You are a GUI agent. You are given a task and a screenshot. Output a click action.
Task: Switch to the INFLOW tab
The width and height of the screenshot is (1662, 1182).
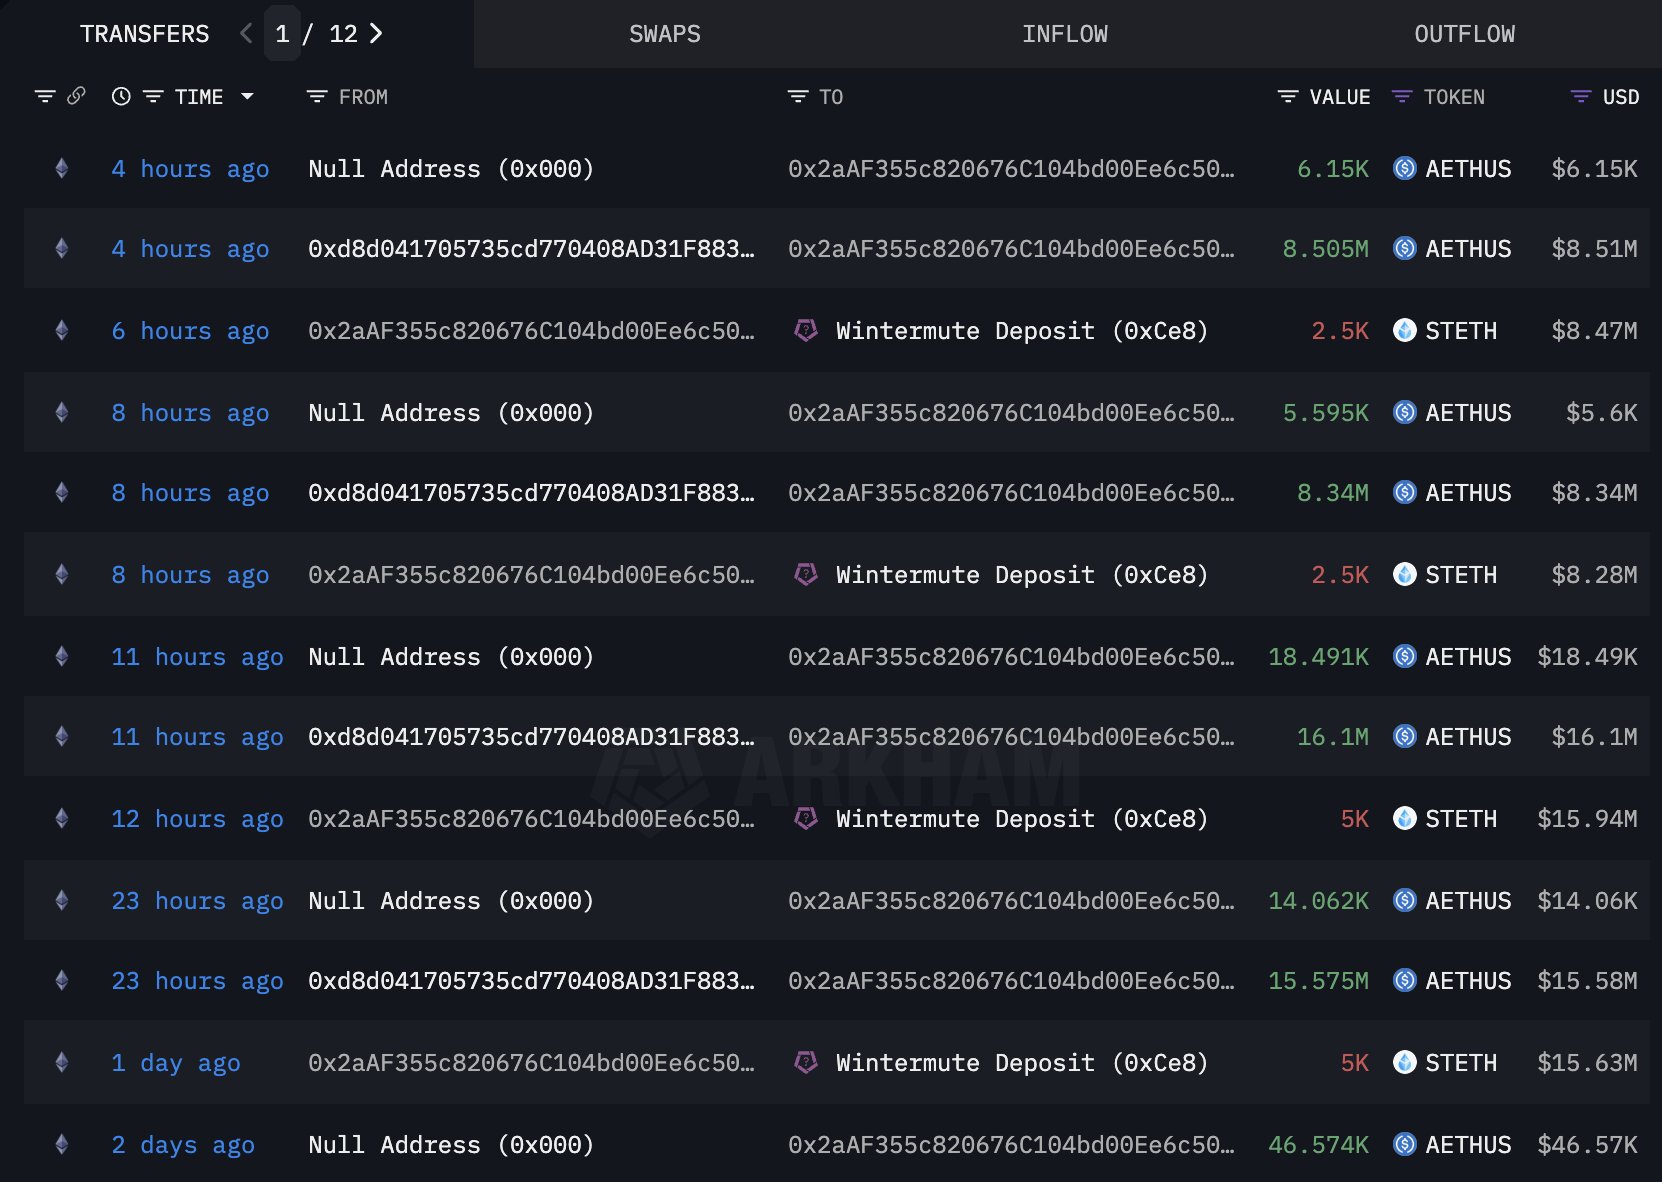tap(1065, 34)
